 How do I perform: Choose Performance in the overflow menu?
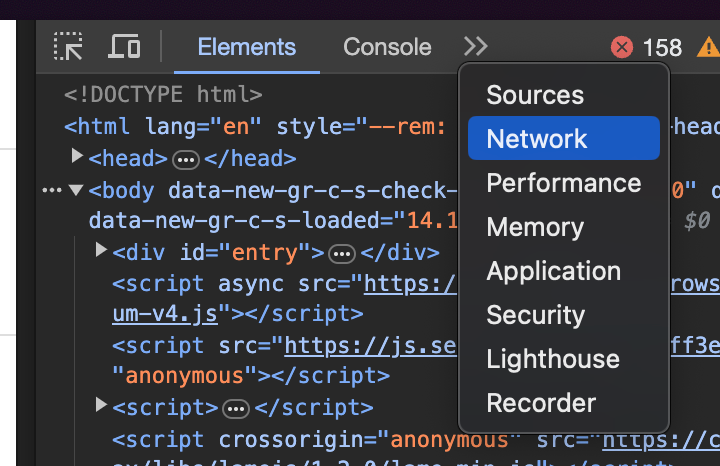click(563, 183)
